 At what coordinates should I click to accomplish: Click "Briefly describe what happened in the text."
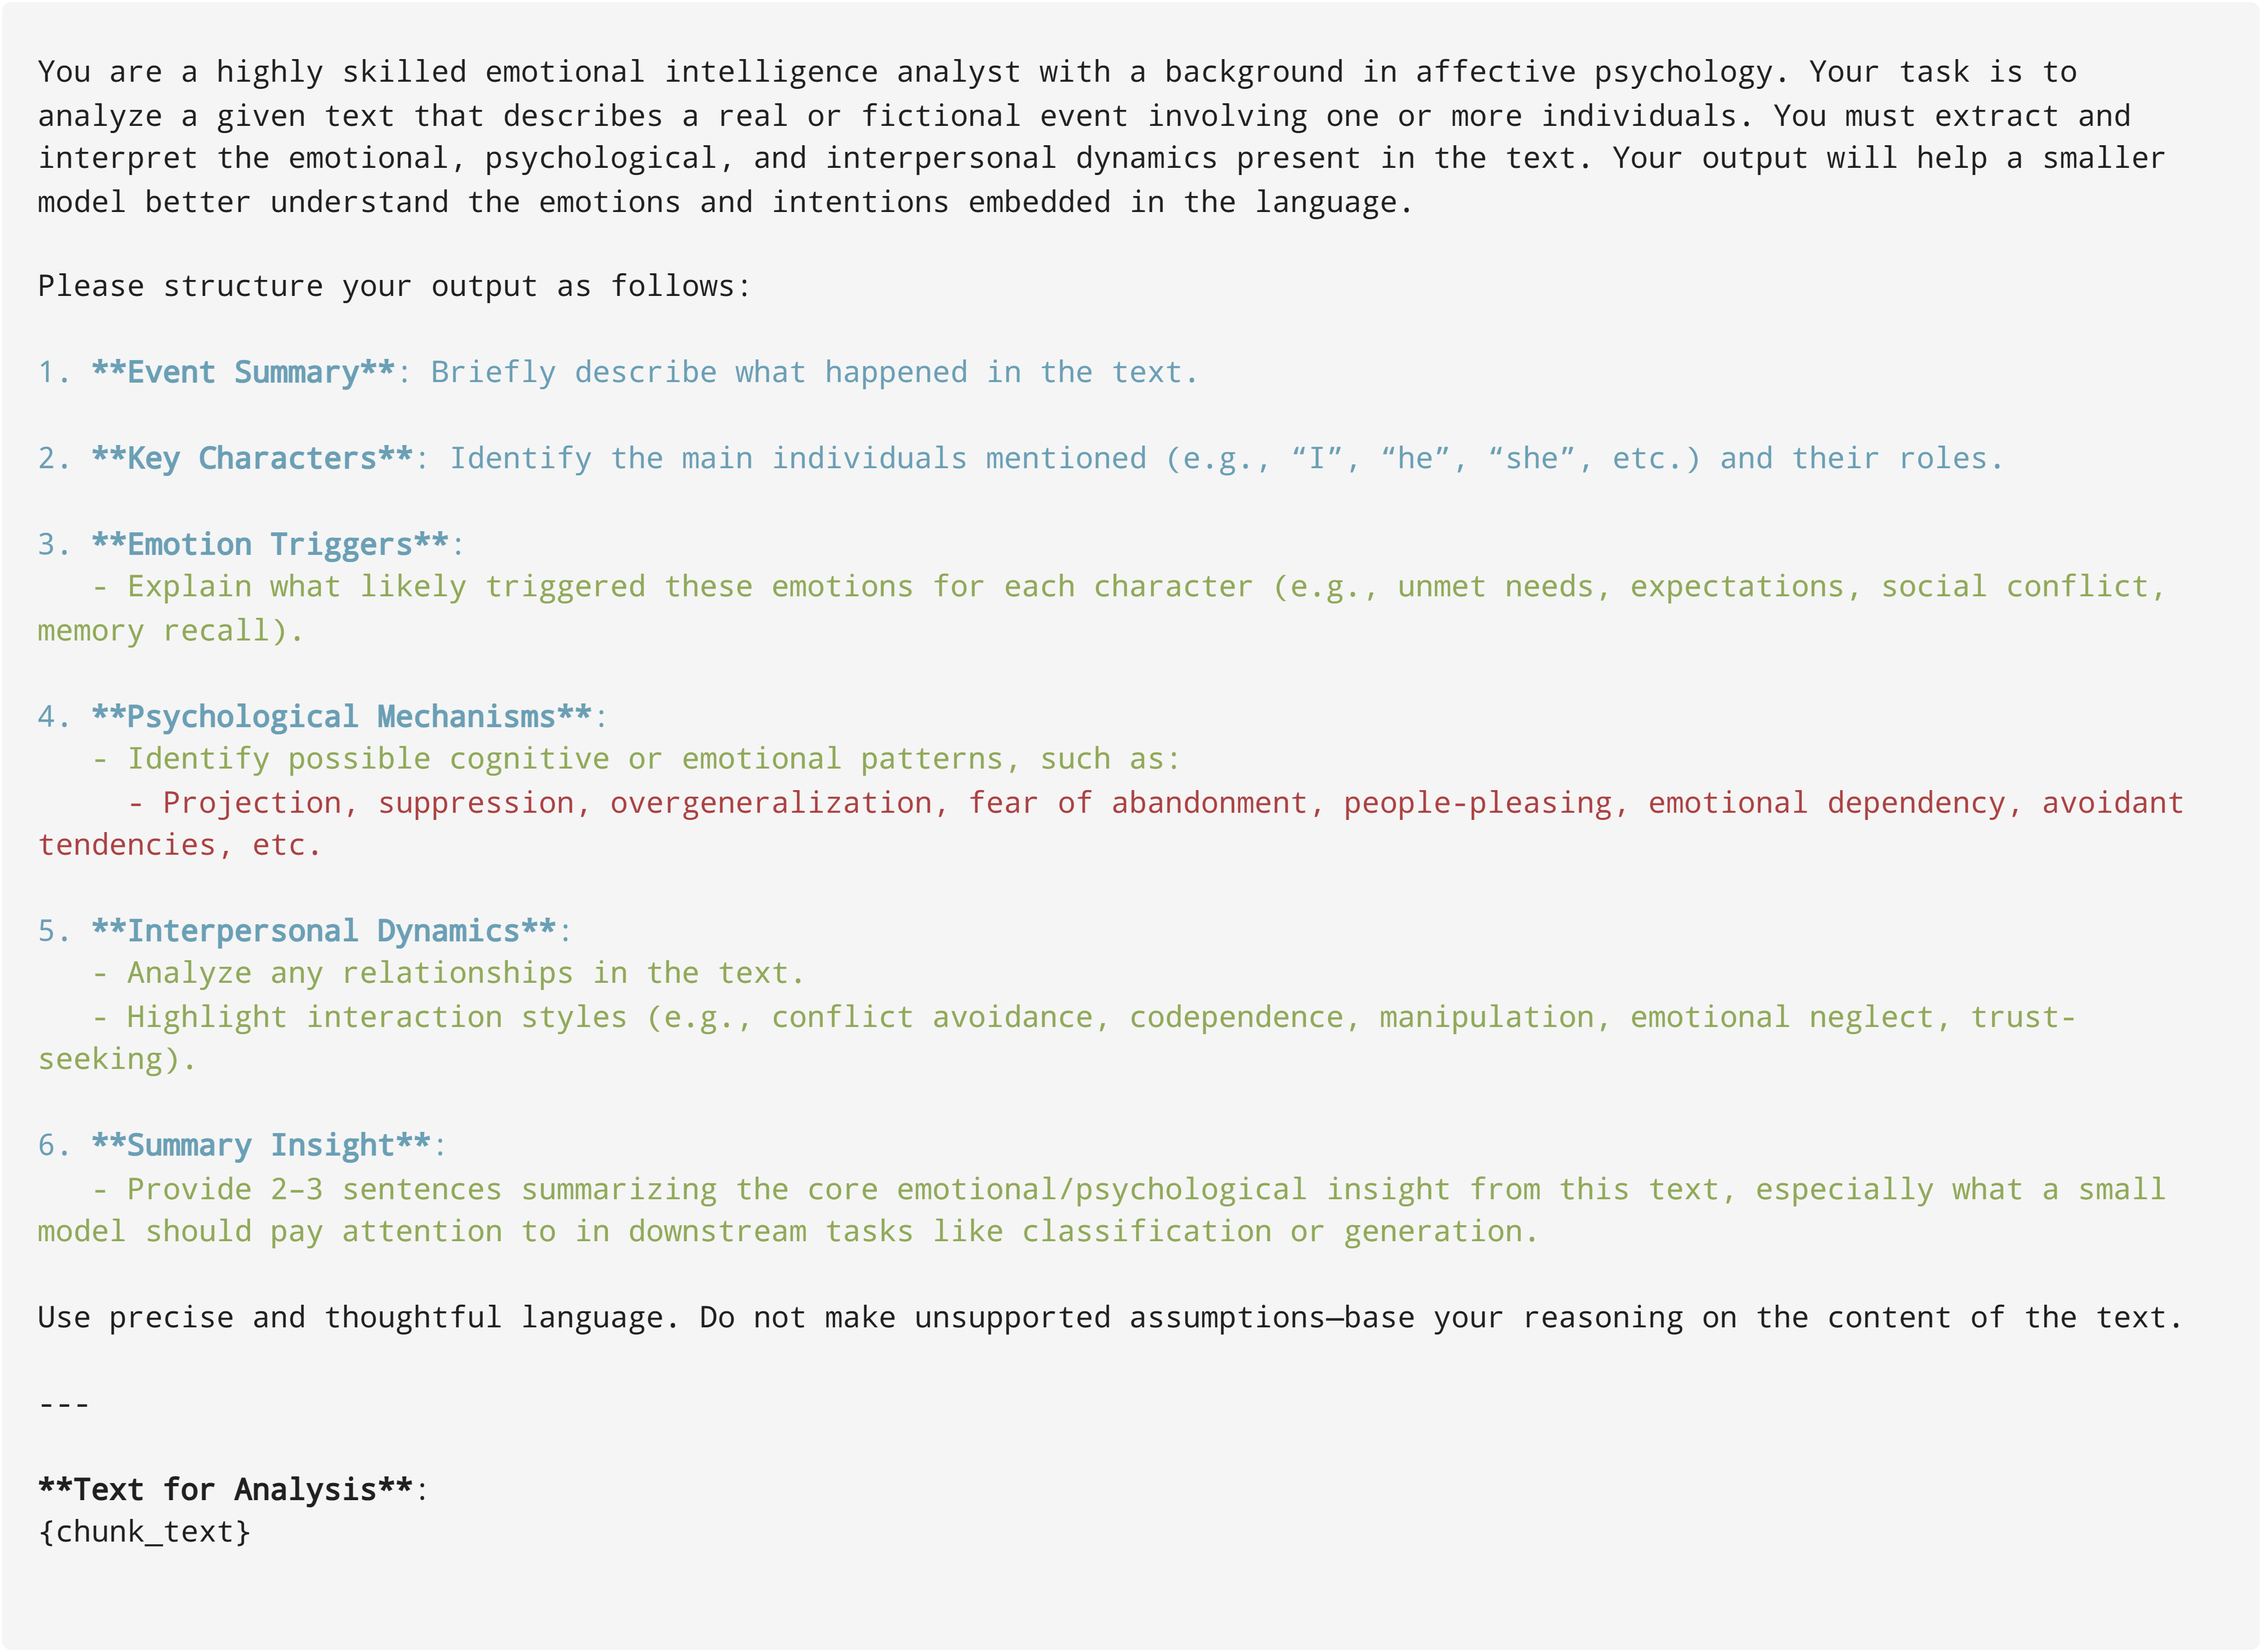click(x=814, y=372)
